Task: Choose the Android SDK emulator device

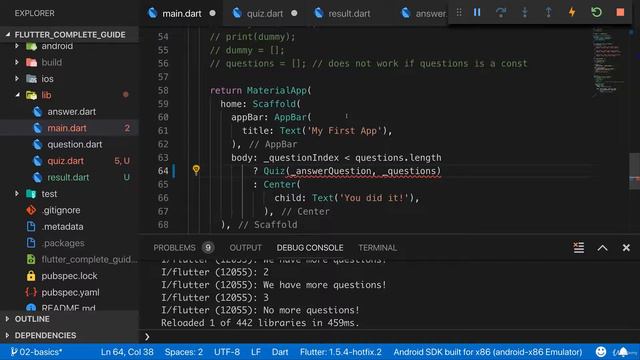Action: click(488, 352)
